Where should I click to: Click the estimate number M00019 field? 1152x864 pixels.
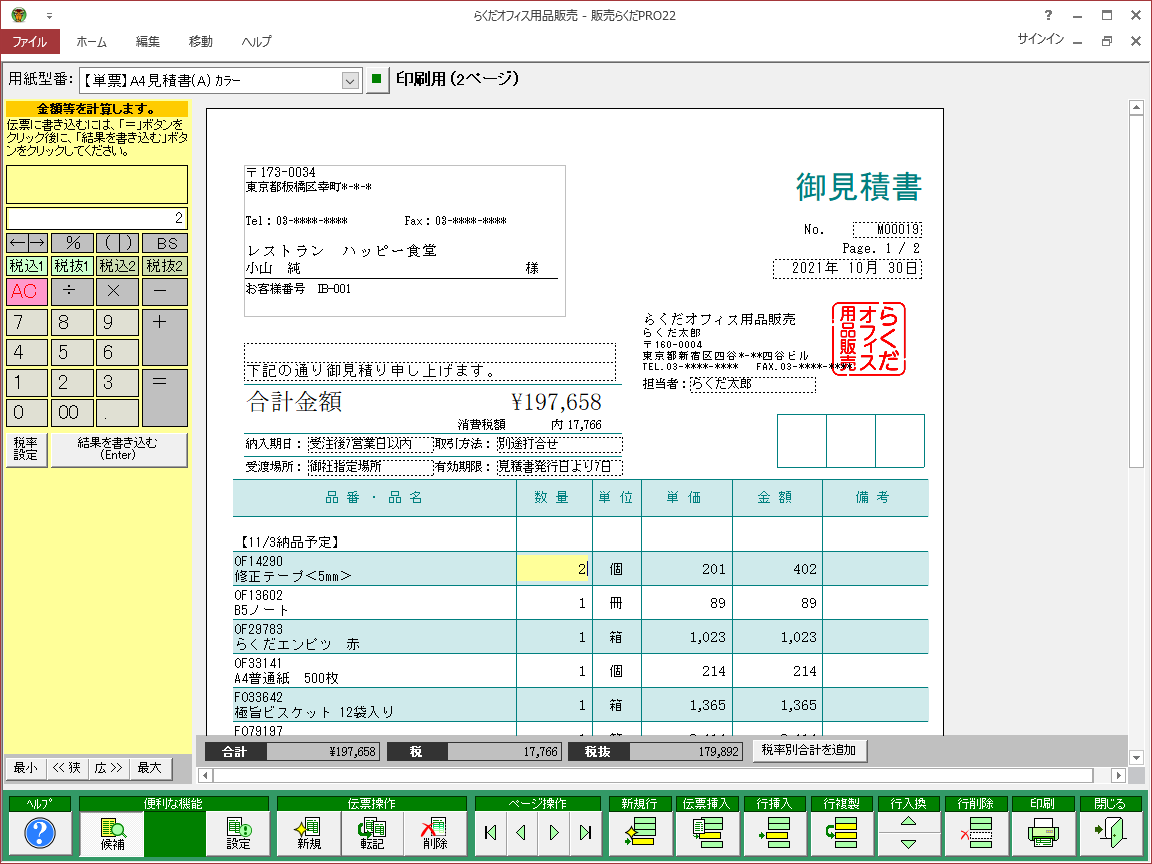(x=888, y=229)
